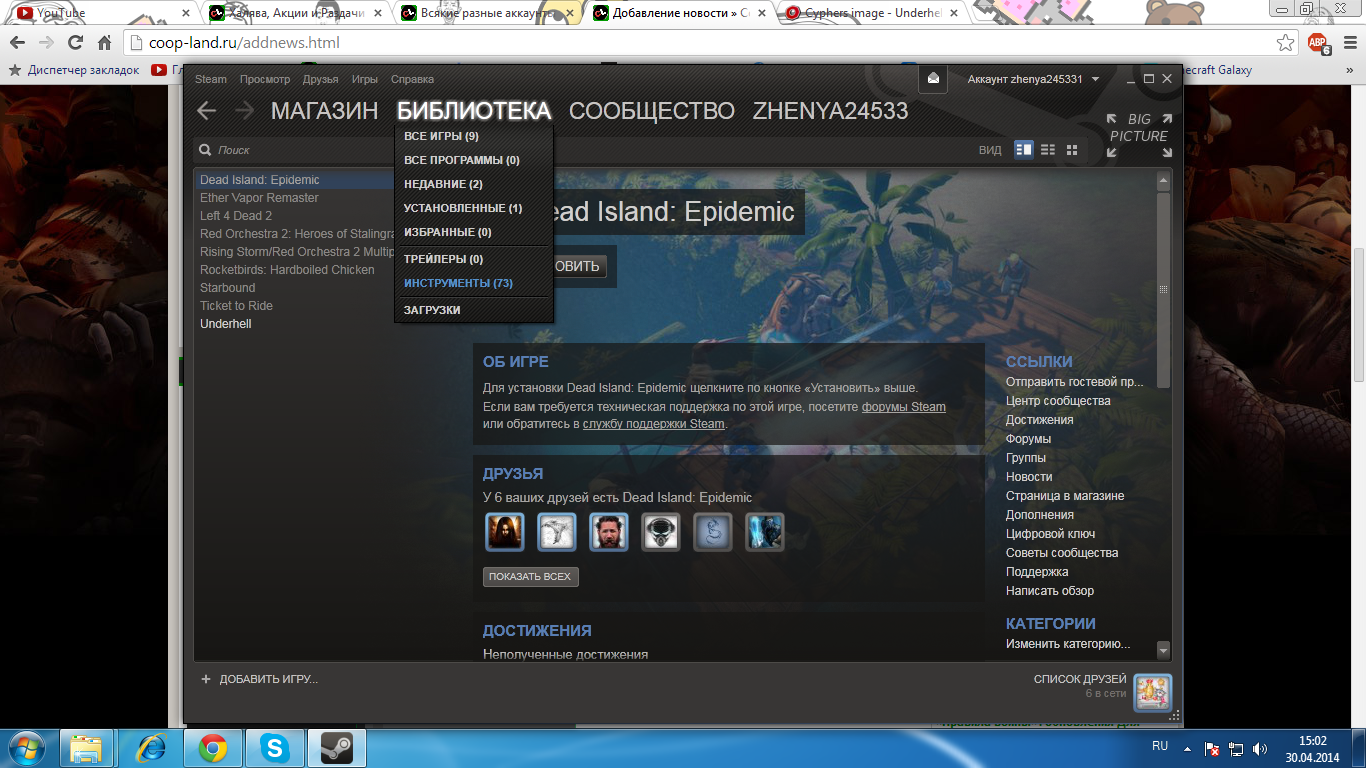Switch library to list view icon
This screenshot has height=768, width=1366.
[x=1048, y=150]
